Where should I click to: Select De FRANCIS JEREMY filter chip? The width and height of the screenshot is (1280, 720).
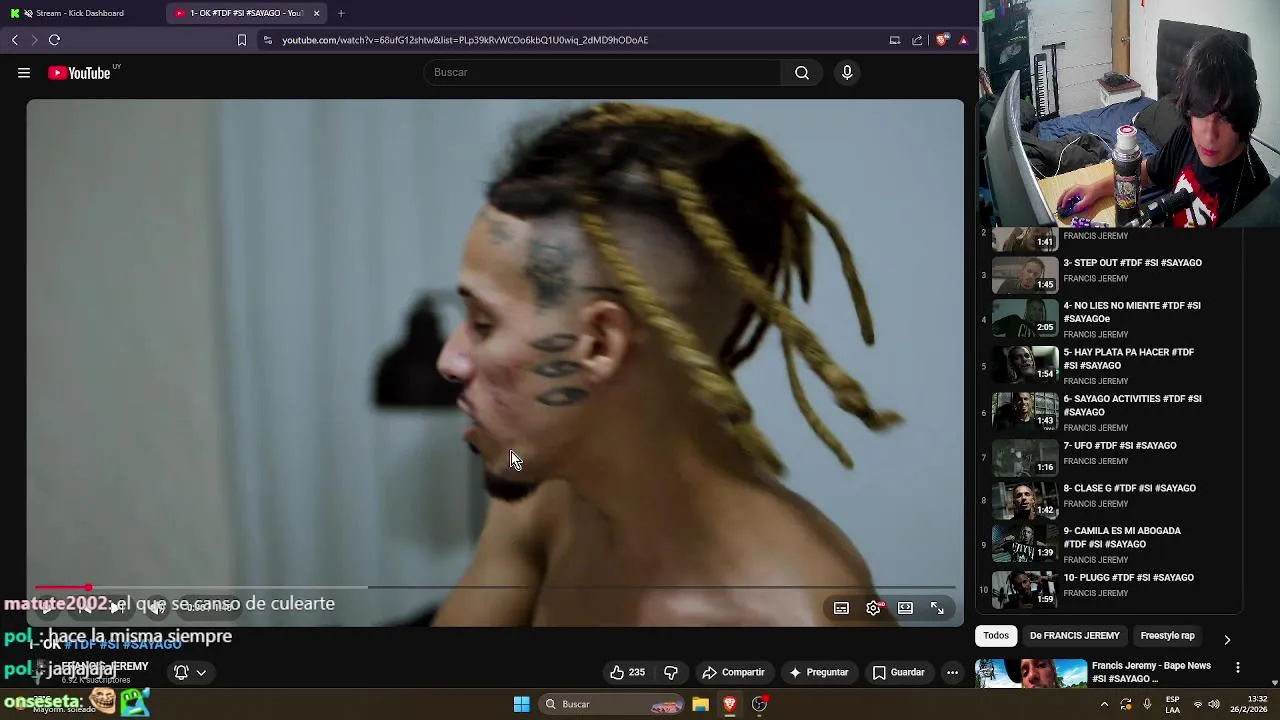pyautogui.click(x=1075, y=635)
